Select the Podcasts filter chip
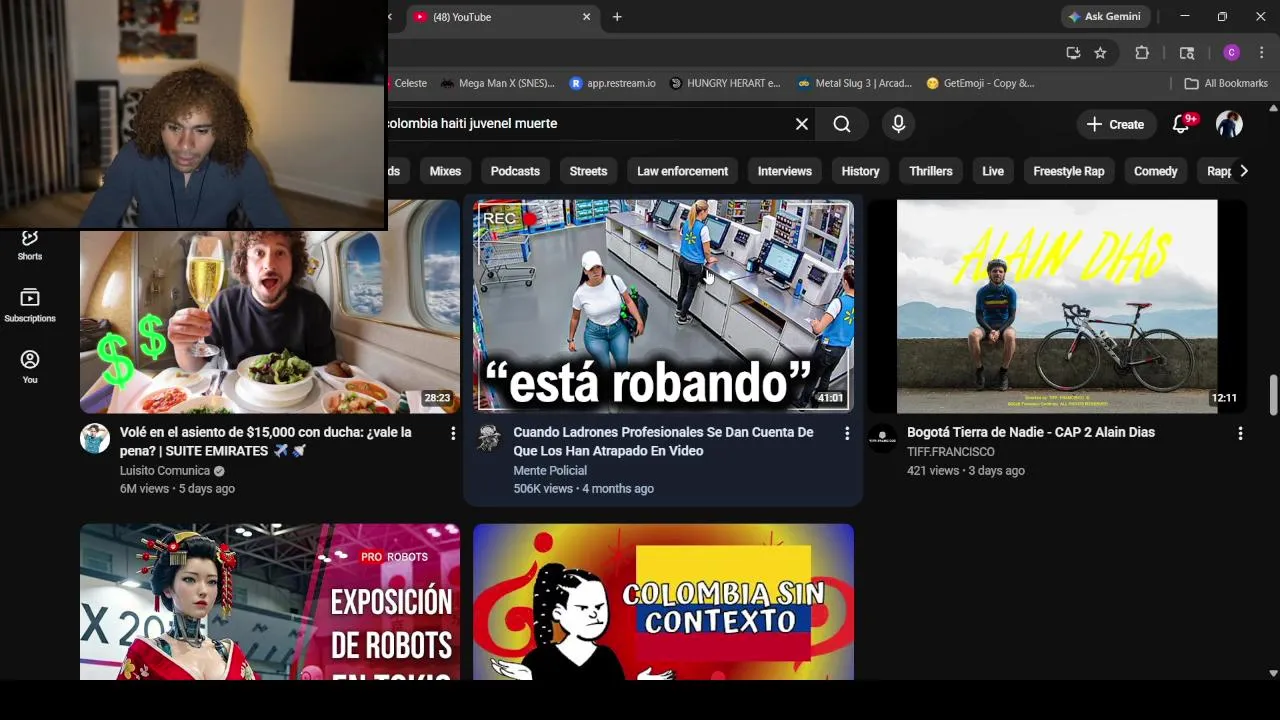Viewport: 1280px width, 720px height. [515, 171]
